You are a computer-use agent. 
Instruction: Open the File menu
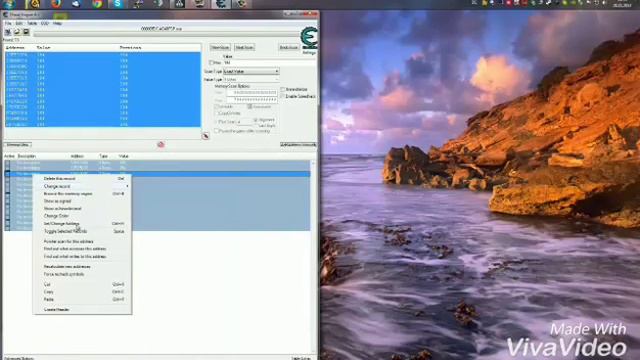8,24
